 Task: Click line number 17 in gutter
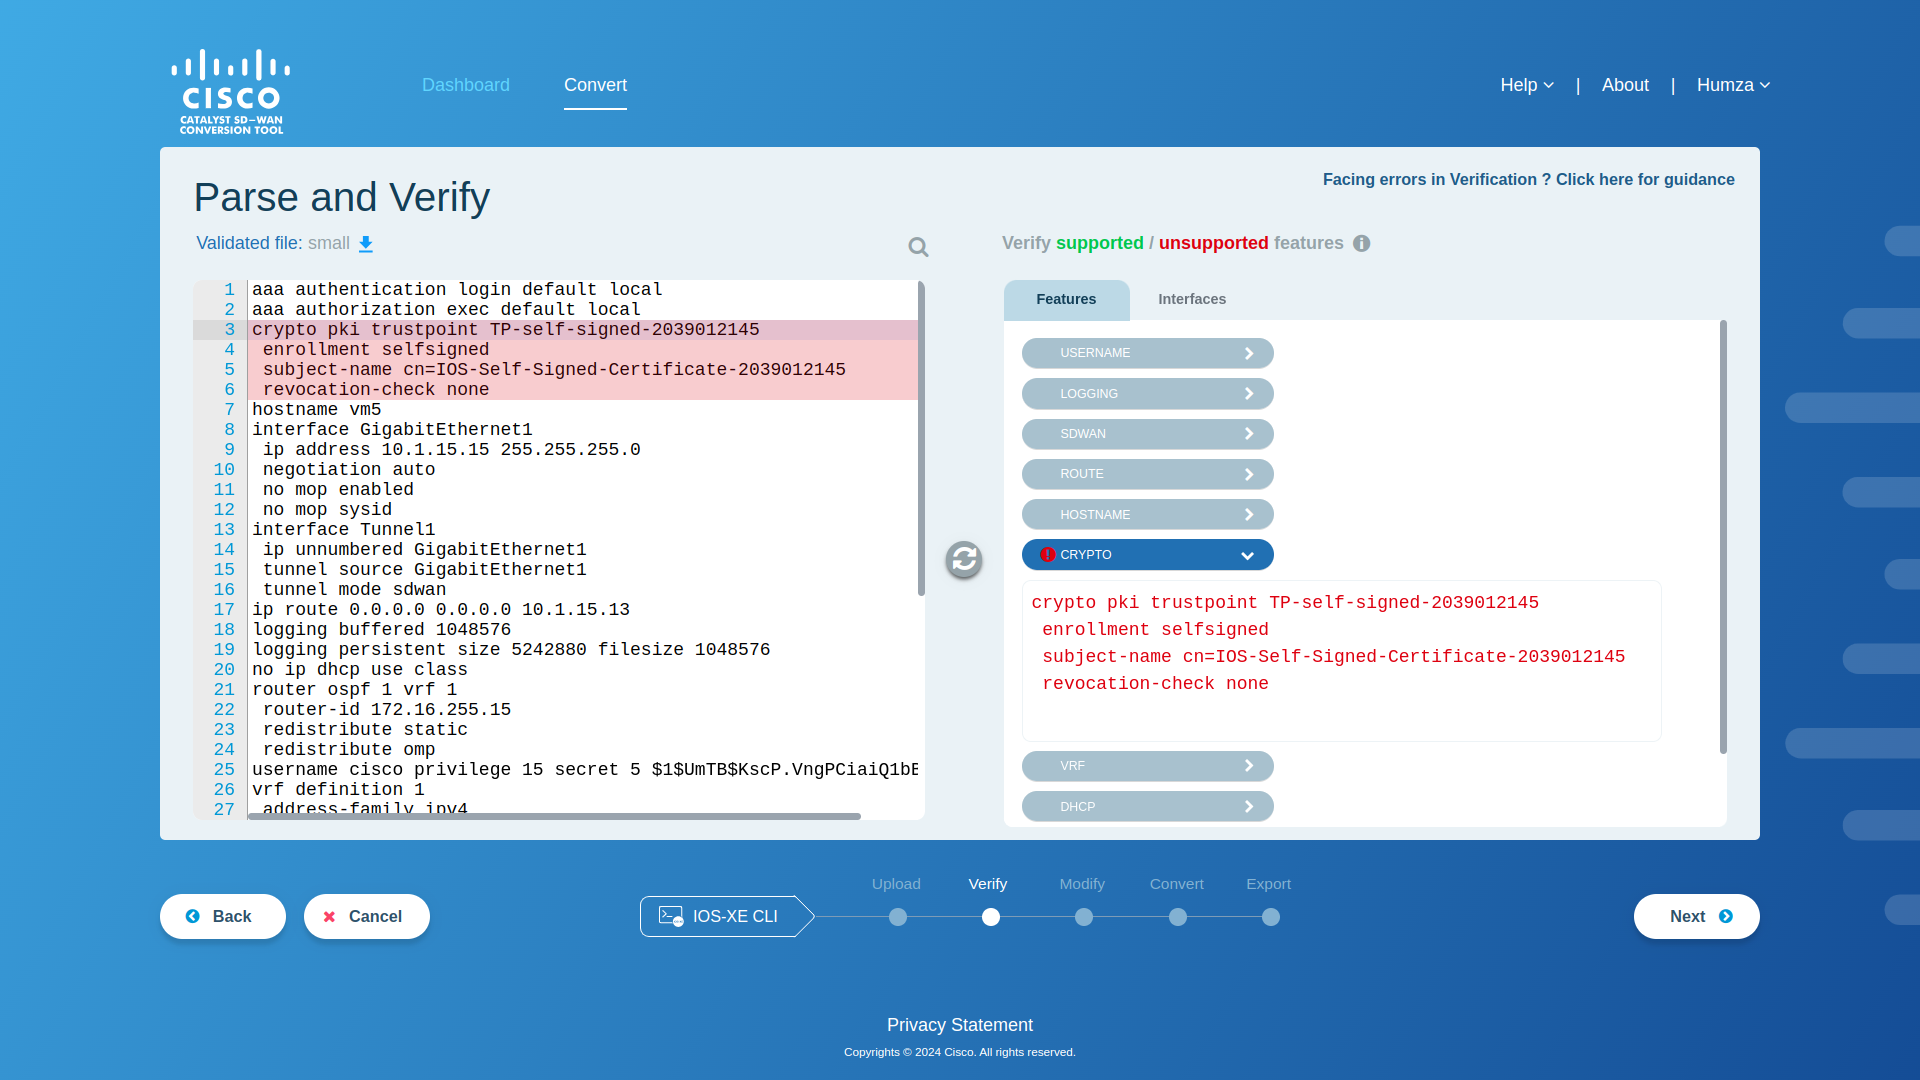tap(224, 610)
